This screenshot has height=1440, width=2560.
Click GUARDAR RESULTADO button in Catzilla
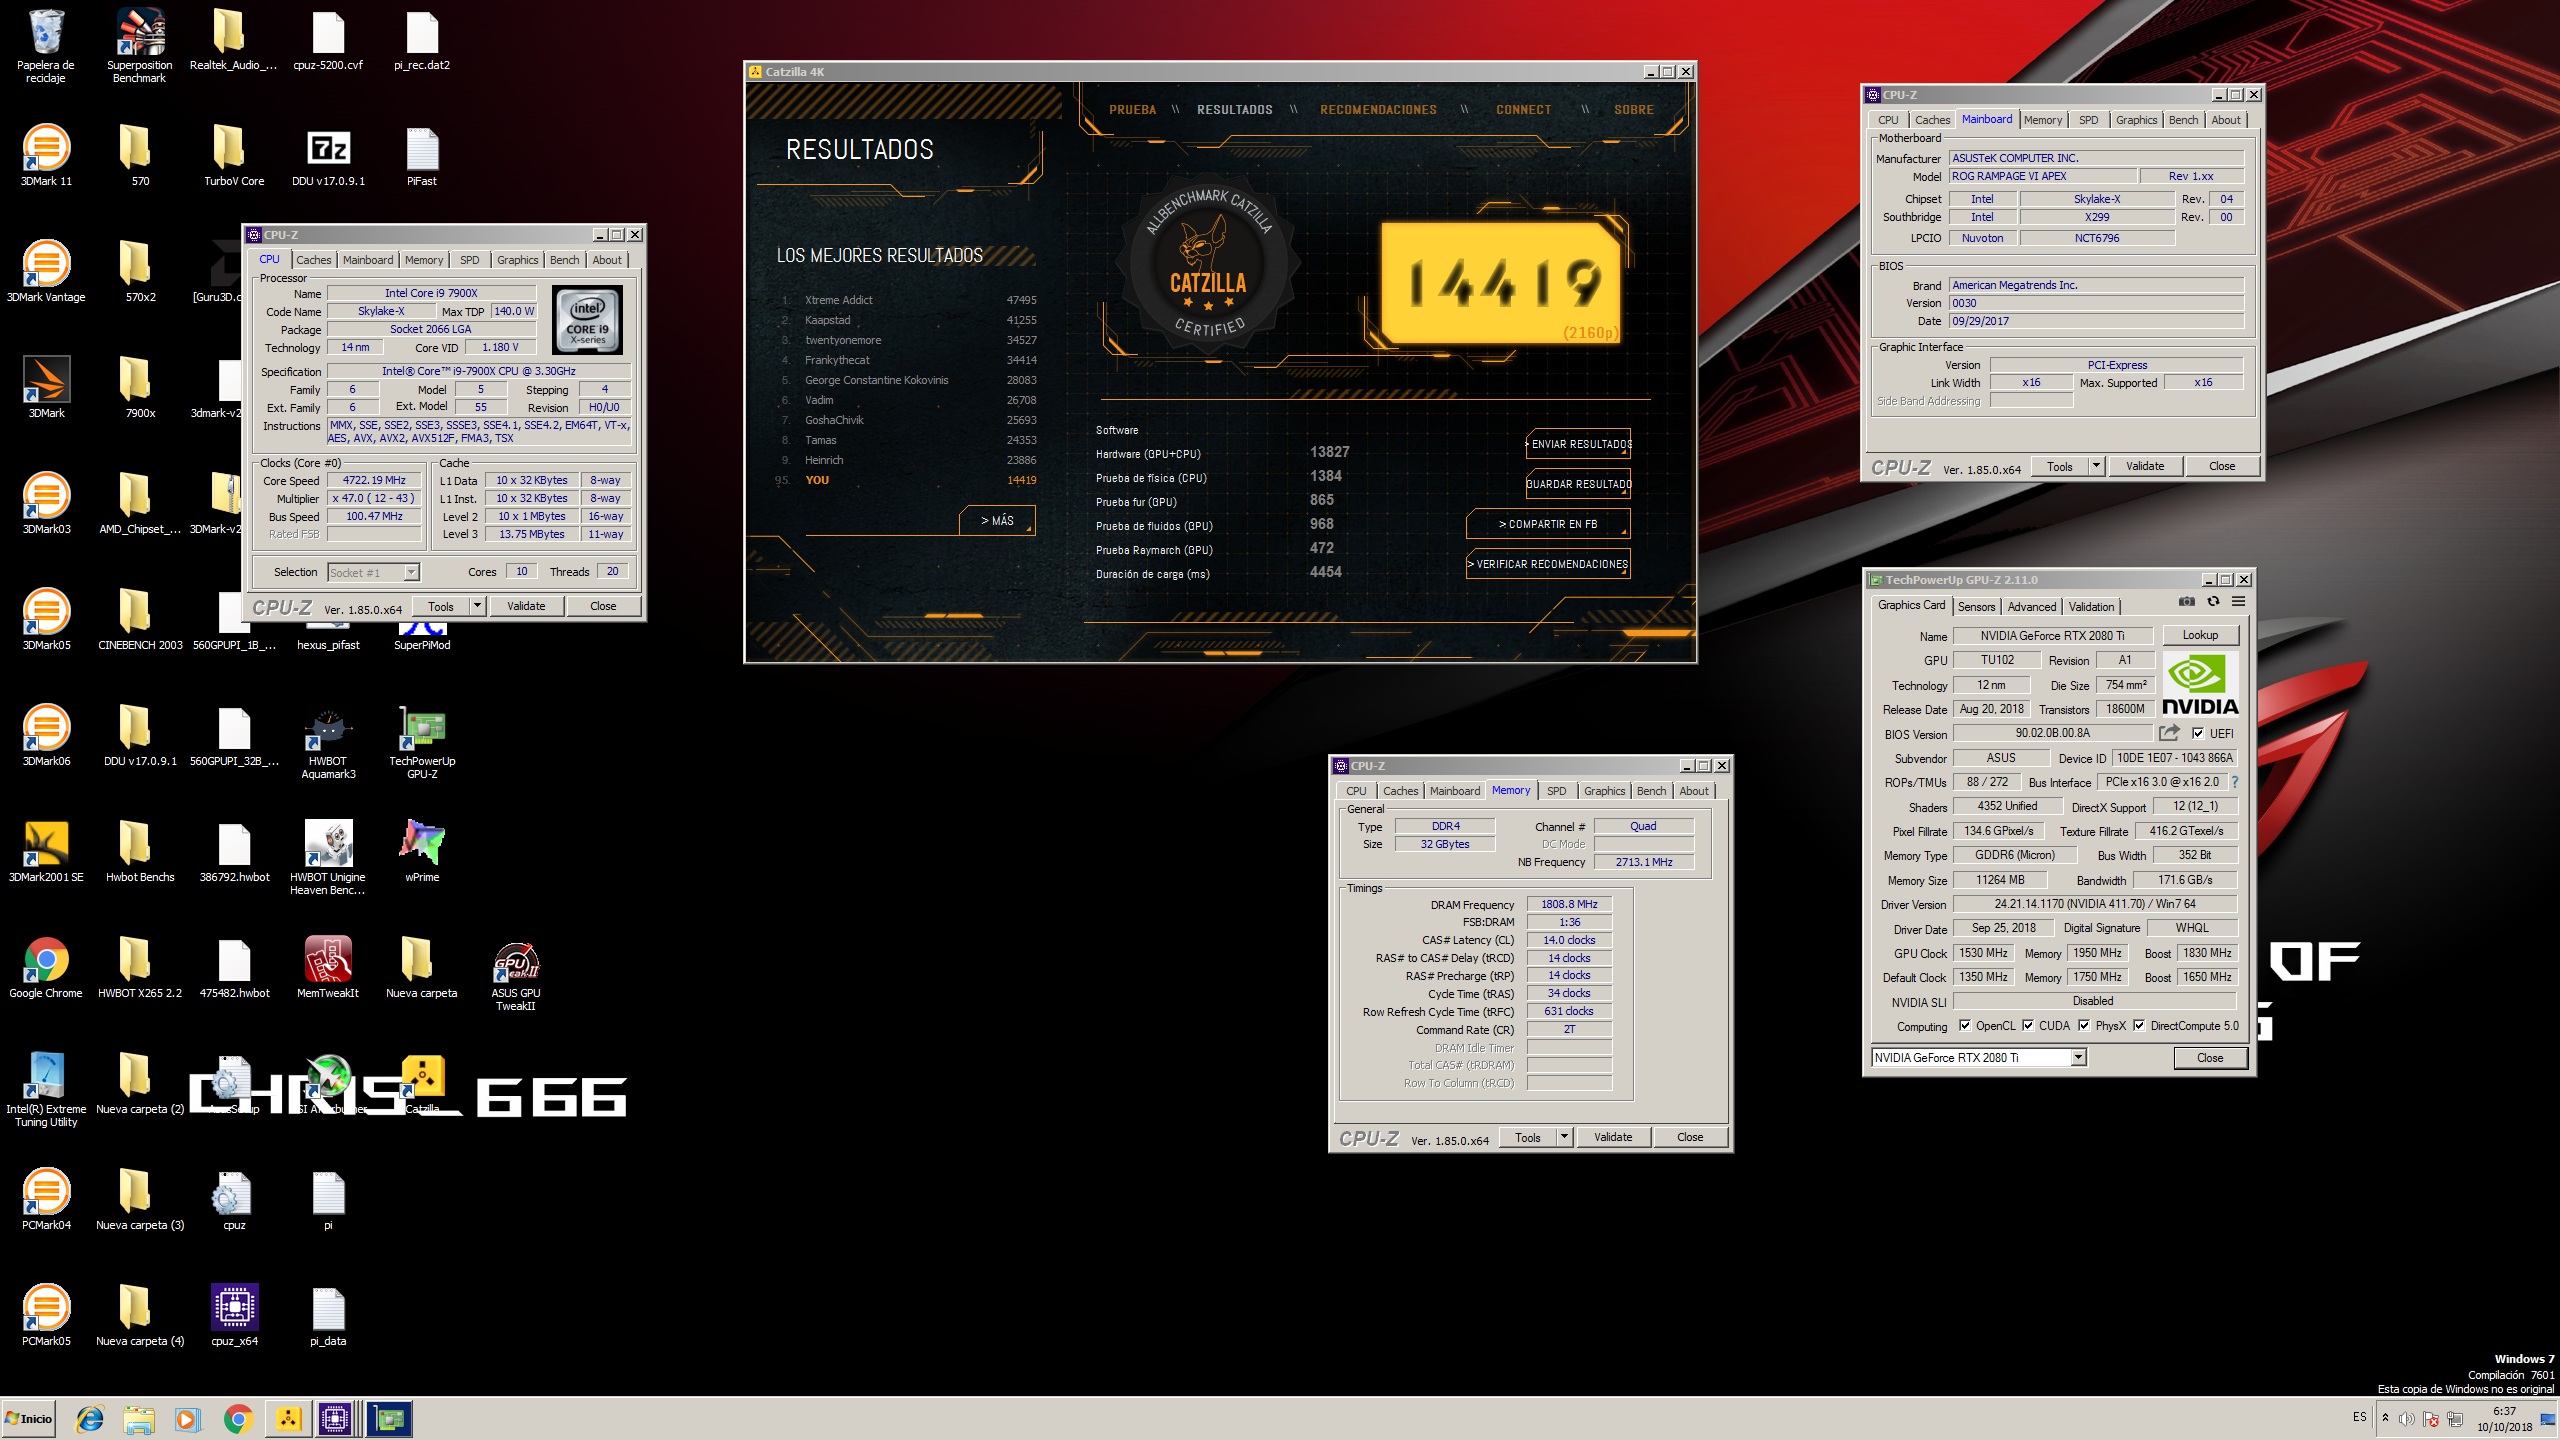tap(1578, 484)
